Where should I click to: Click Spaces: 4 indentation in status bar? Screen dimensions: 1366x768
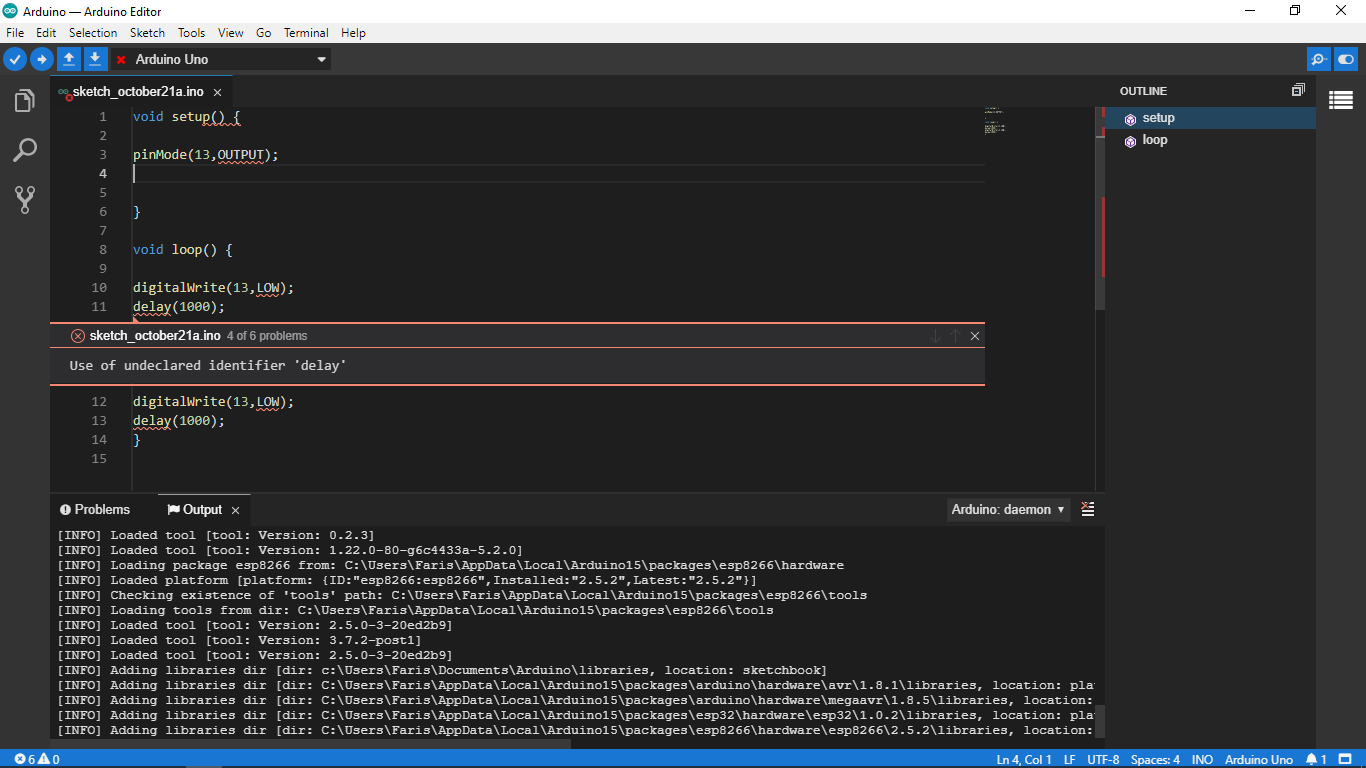[1155, 759]
